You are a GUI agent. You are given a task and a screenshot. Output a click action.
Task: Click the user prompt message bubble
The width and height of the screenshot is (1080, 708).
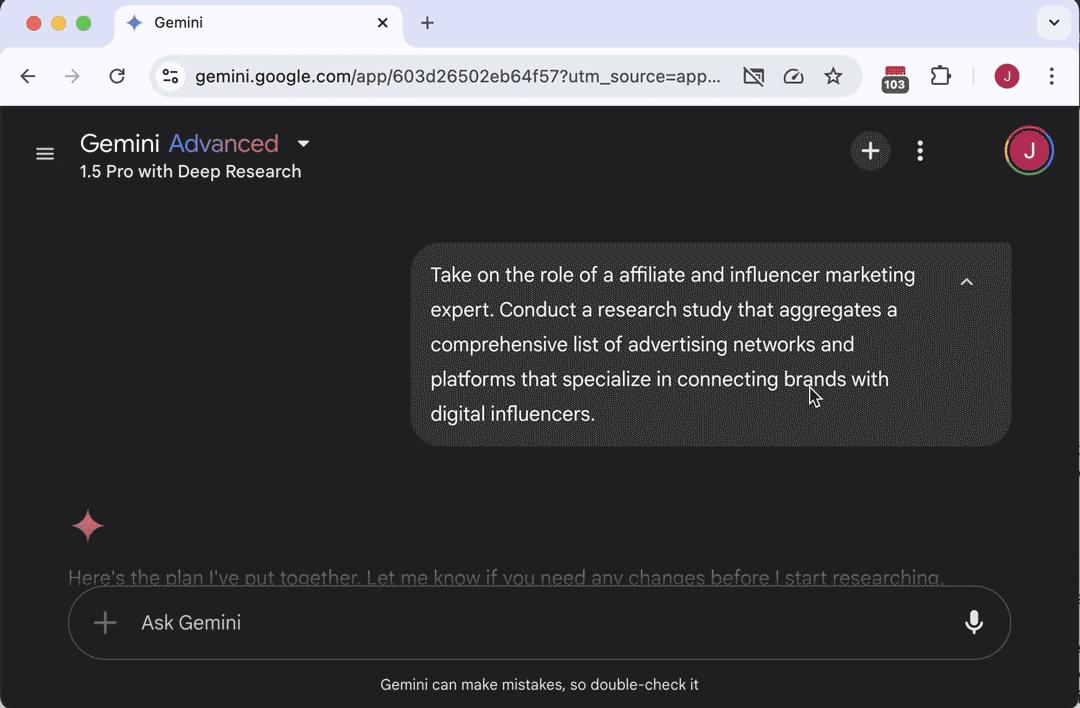point(711,344)
